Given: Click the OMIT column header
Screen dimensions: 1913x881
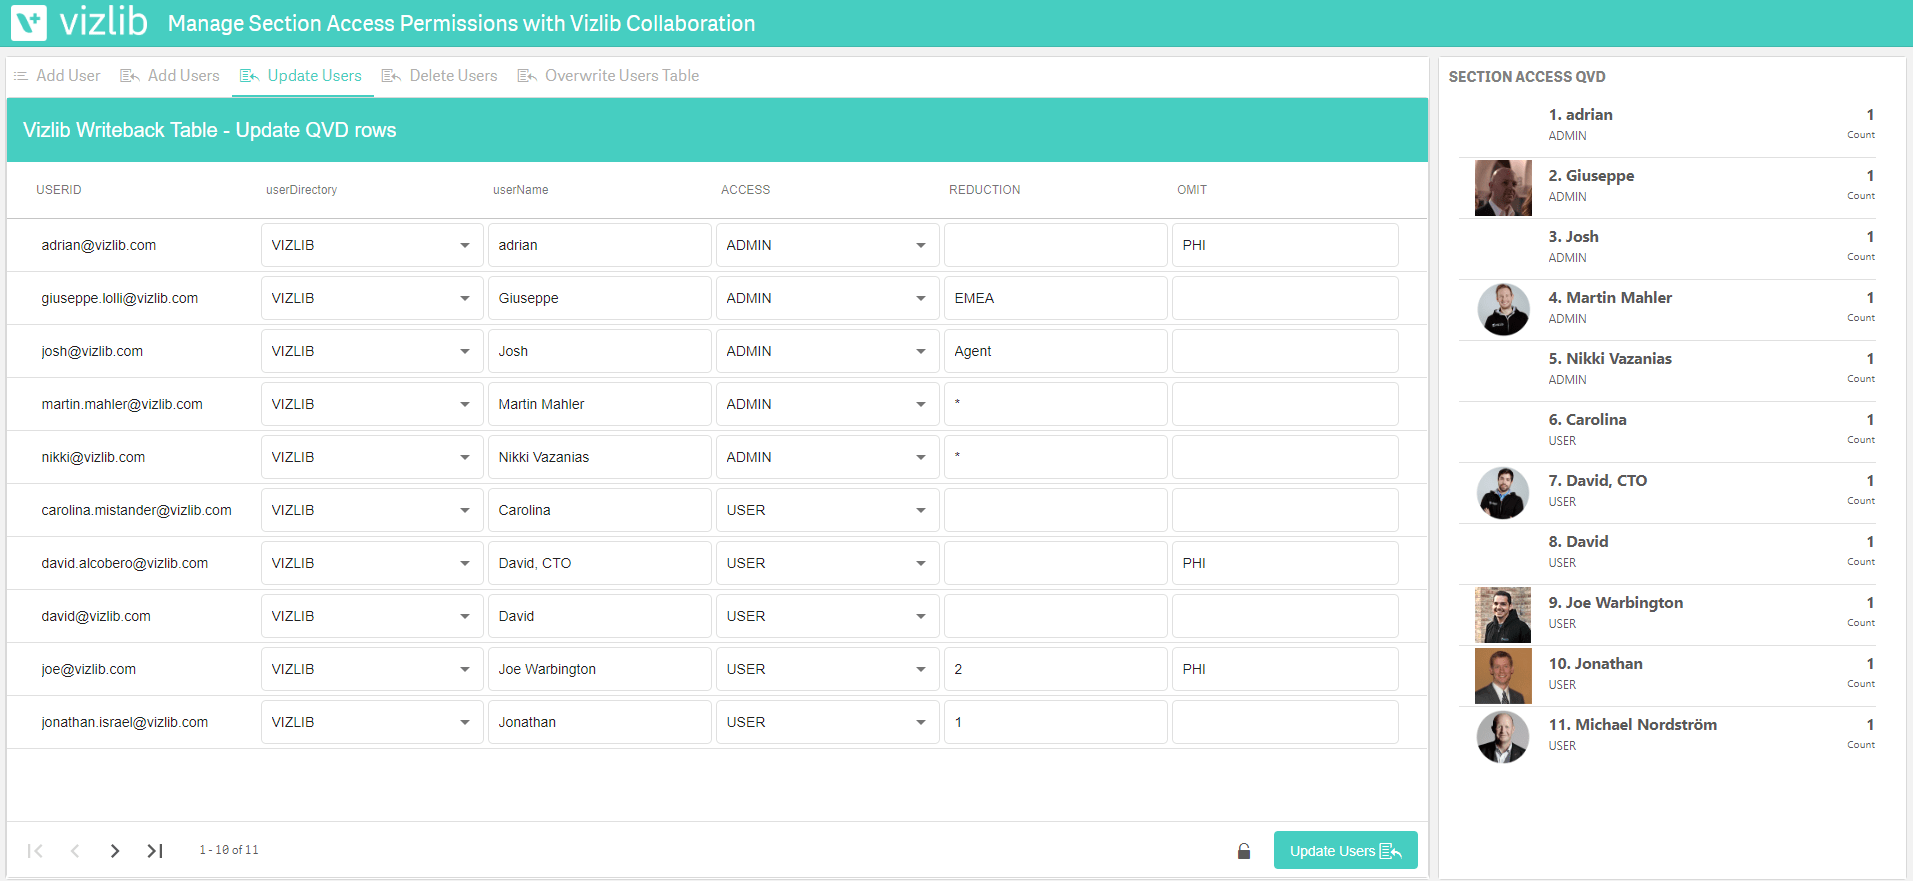Looking at the screenshot, I should point(1191,190).
